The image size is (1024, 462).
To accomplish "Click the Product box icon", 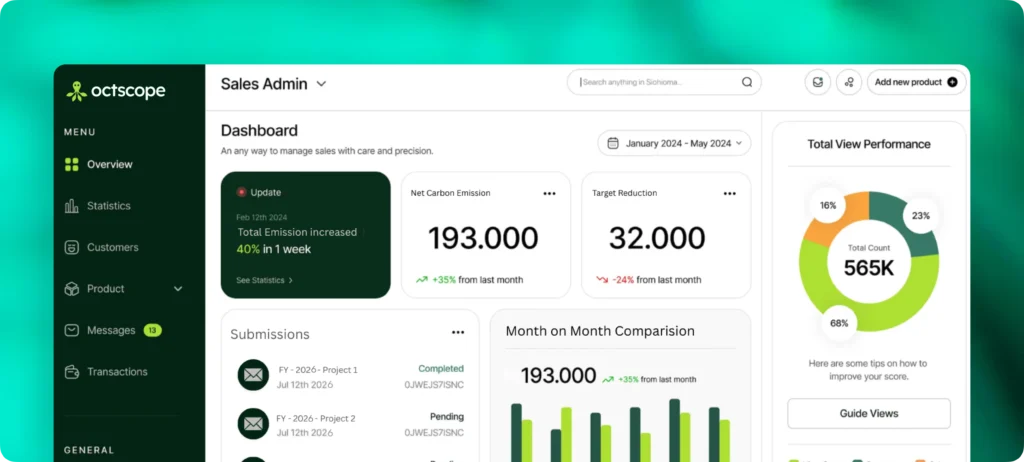I will coord(72,289).
